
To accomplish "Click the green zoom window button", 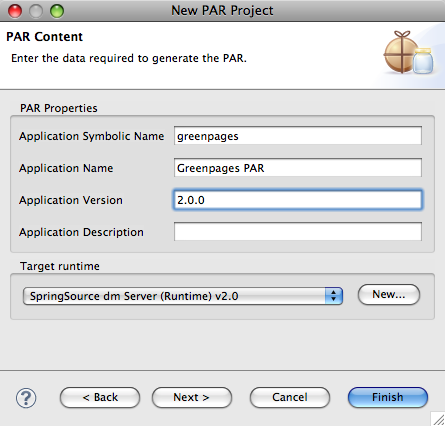I will coord(57,11).
